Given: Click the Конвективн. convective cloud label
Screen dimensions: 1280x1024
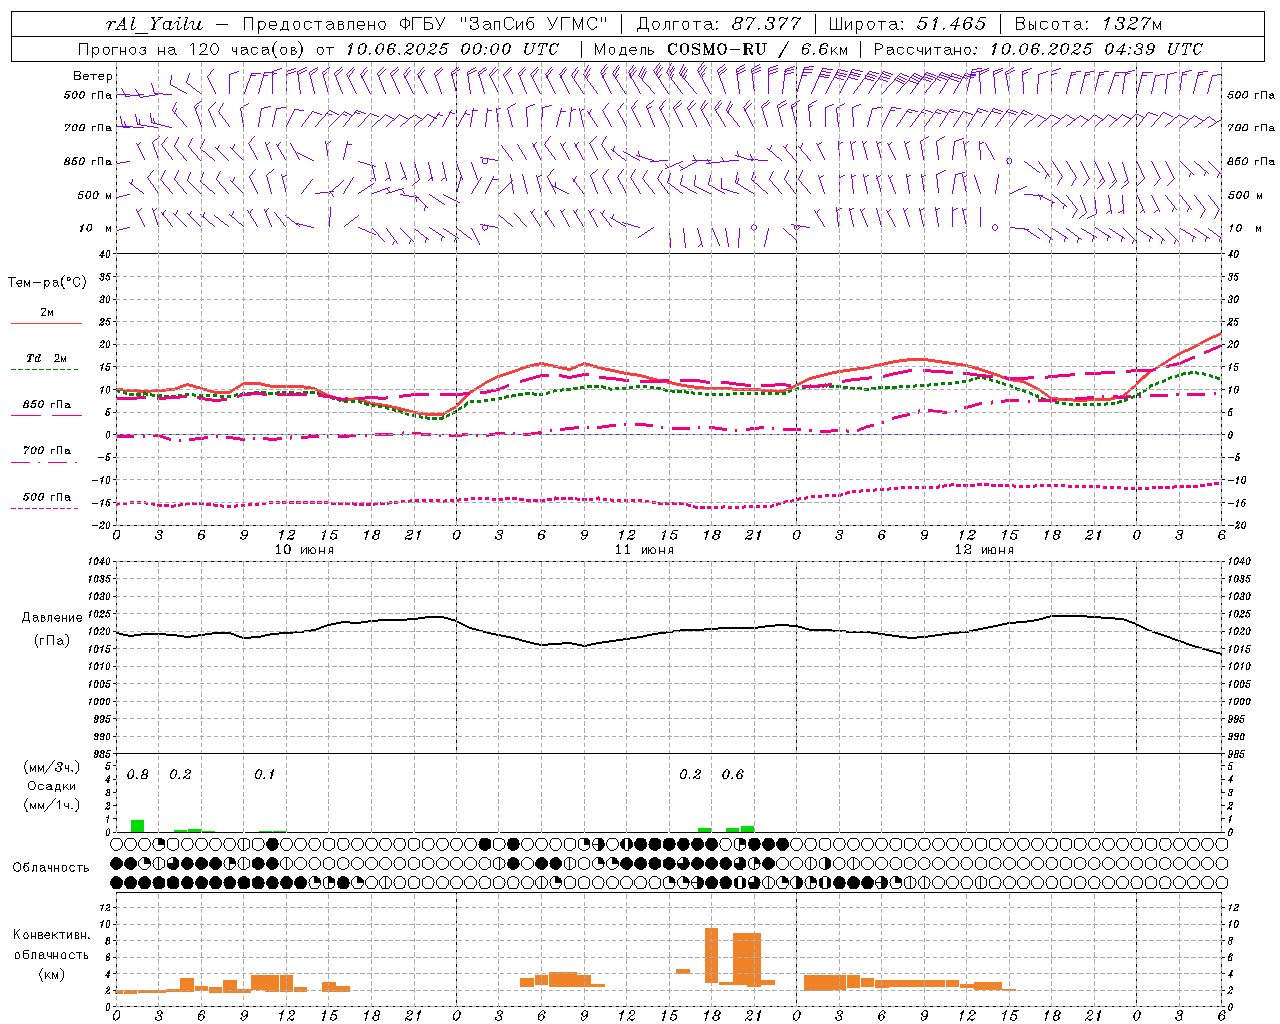Looking at the screenshot, I should click(x=51, y=935).
